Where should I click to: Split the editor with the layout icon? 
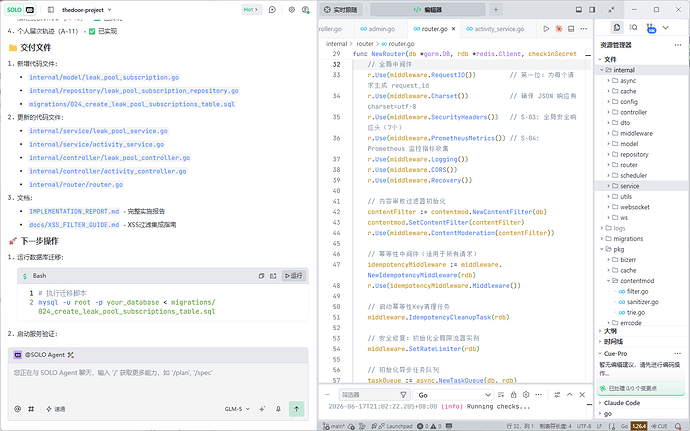571,29
